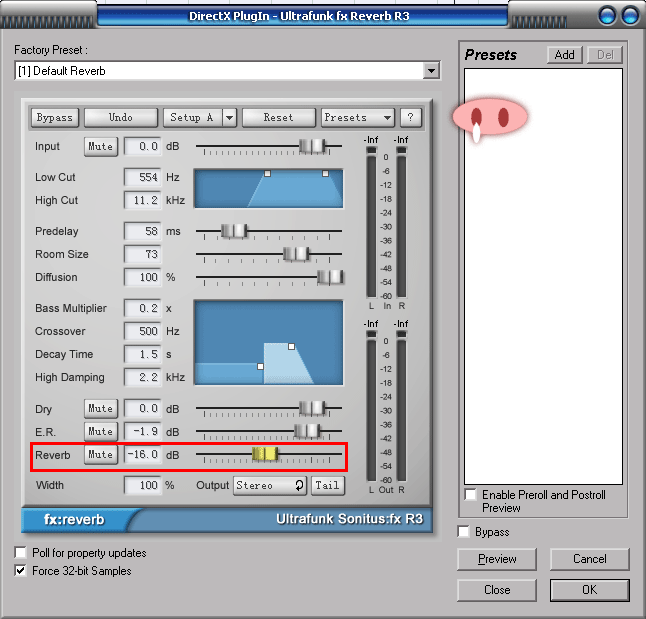The height and width of the screenshot is (619, 646).
Task: Enable Preroll and Postroll Preview checkbox
Action: (470, 494)
